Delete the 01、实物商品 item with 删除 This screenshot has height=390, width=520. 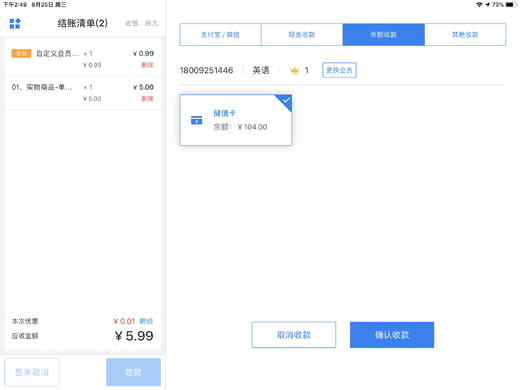coord(147,99)
